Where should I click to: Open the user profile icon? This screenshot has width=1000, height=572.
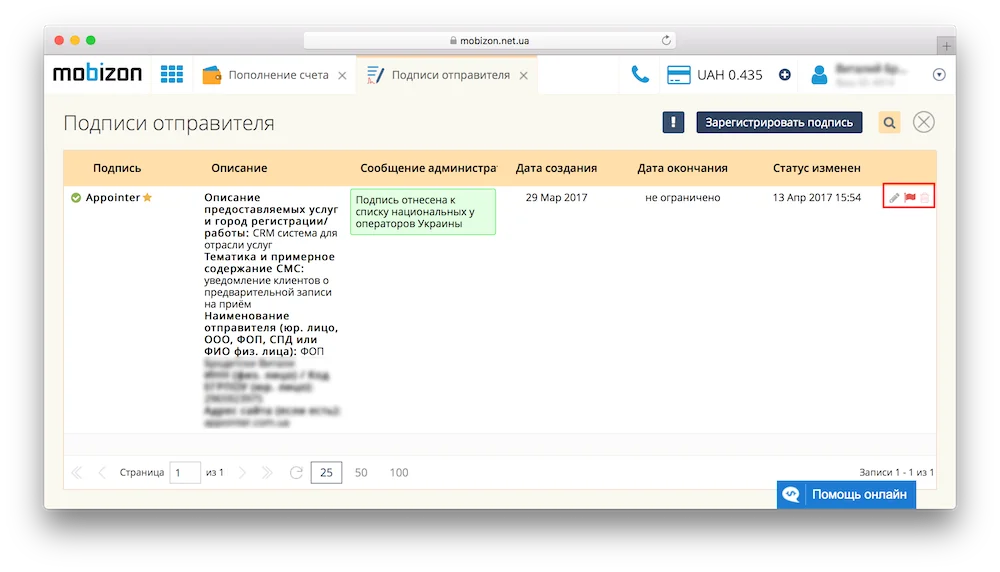point(820,75)
